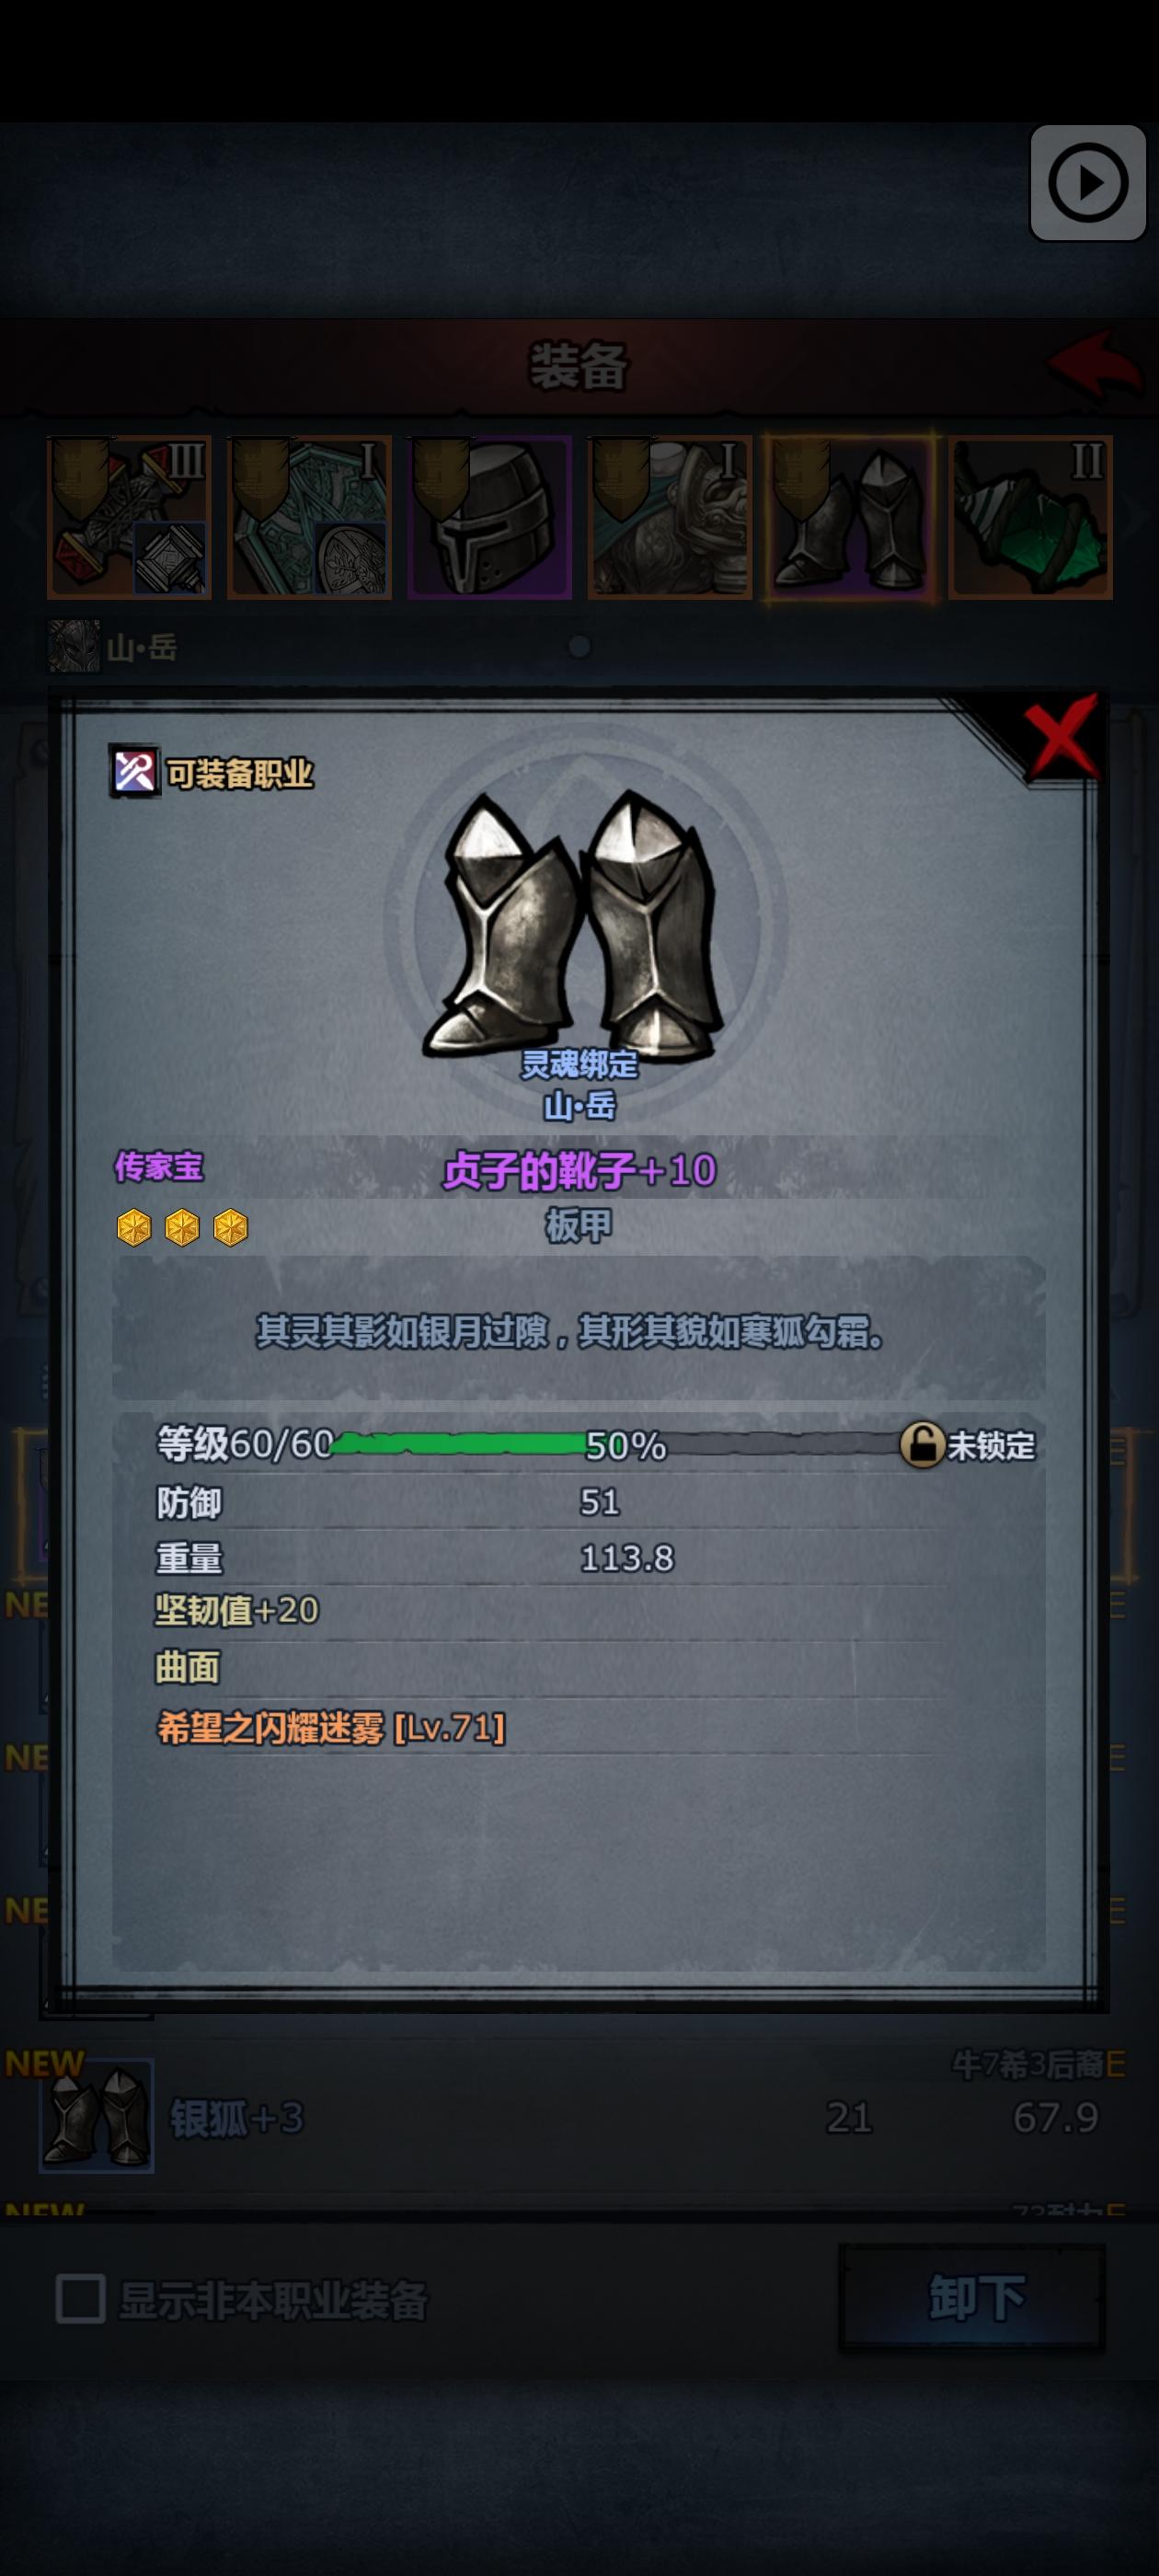Viewport: 1159px width, 2576px height.
Task: Select the green gem accessory slot
Action: pos(1030,517)
